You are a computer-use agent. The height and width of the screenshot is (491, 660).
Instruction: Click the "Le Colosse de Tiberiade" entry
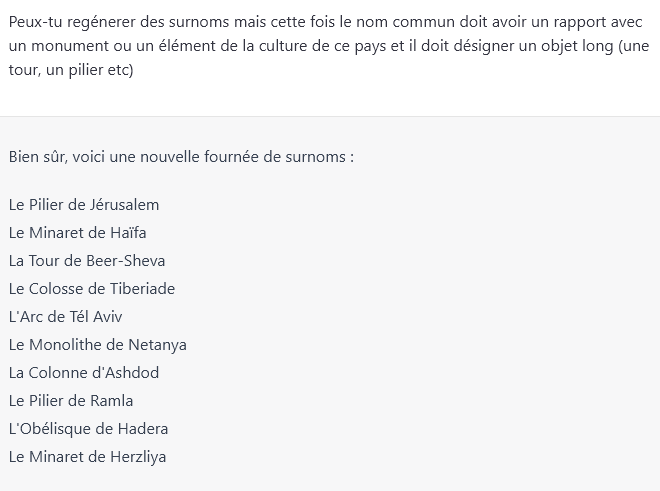(x=92, y=289)
